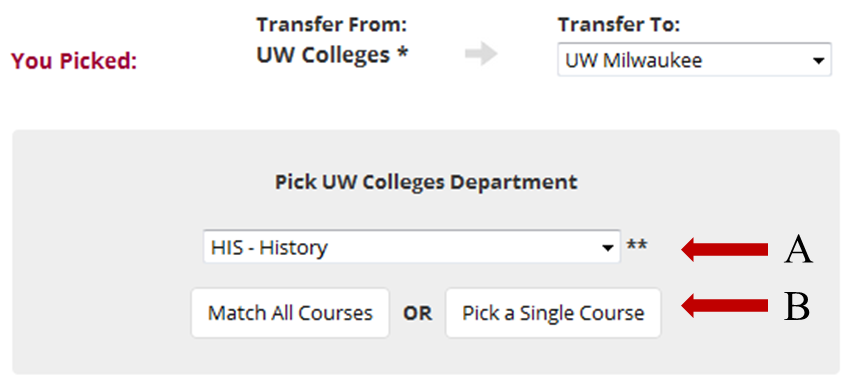The width and height of the screenshot is (849, 386).
Task: Click the Pick UW Colleges Department heading
Action: coord(426,182)
